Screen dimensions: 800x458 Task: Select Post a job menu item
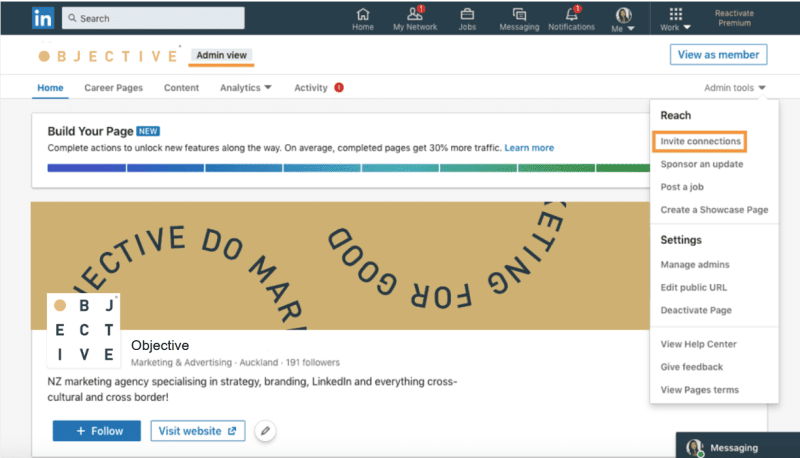tap(682, 187)
